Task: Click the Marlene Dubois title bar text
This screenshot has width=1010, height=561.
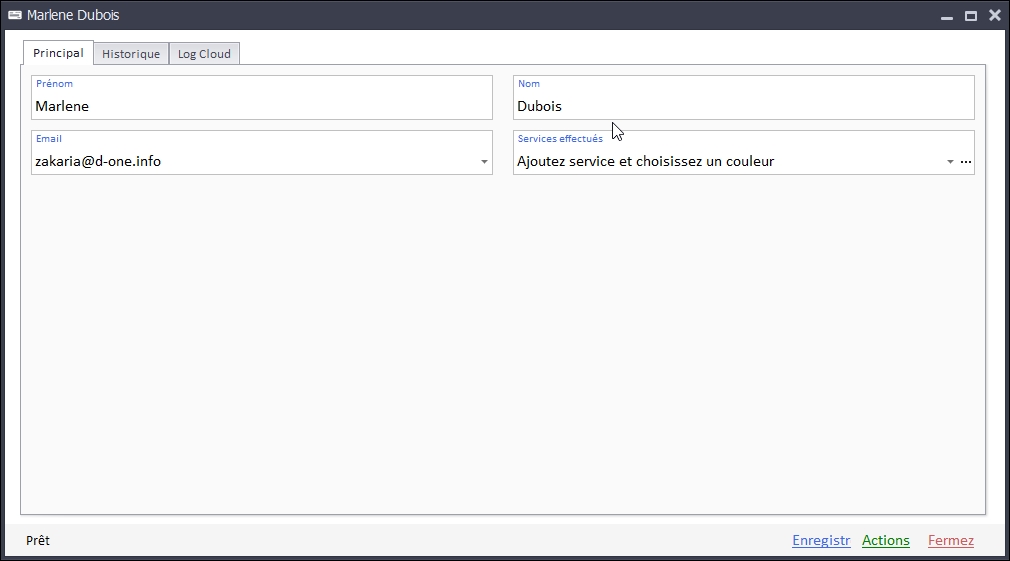Action: (x=73, y=15)
